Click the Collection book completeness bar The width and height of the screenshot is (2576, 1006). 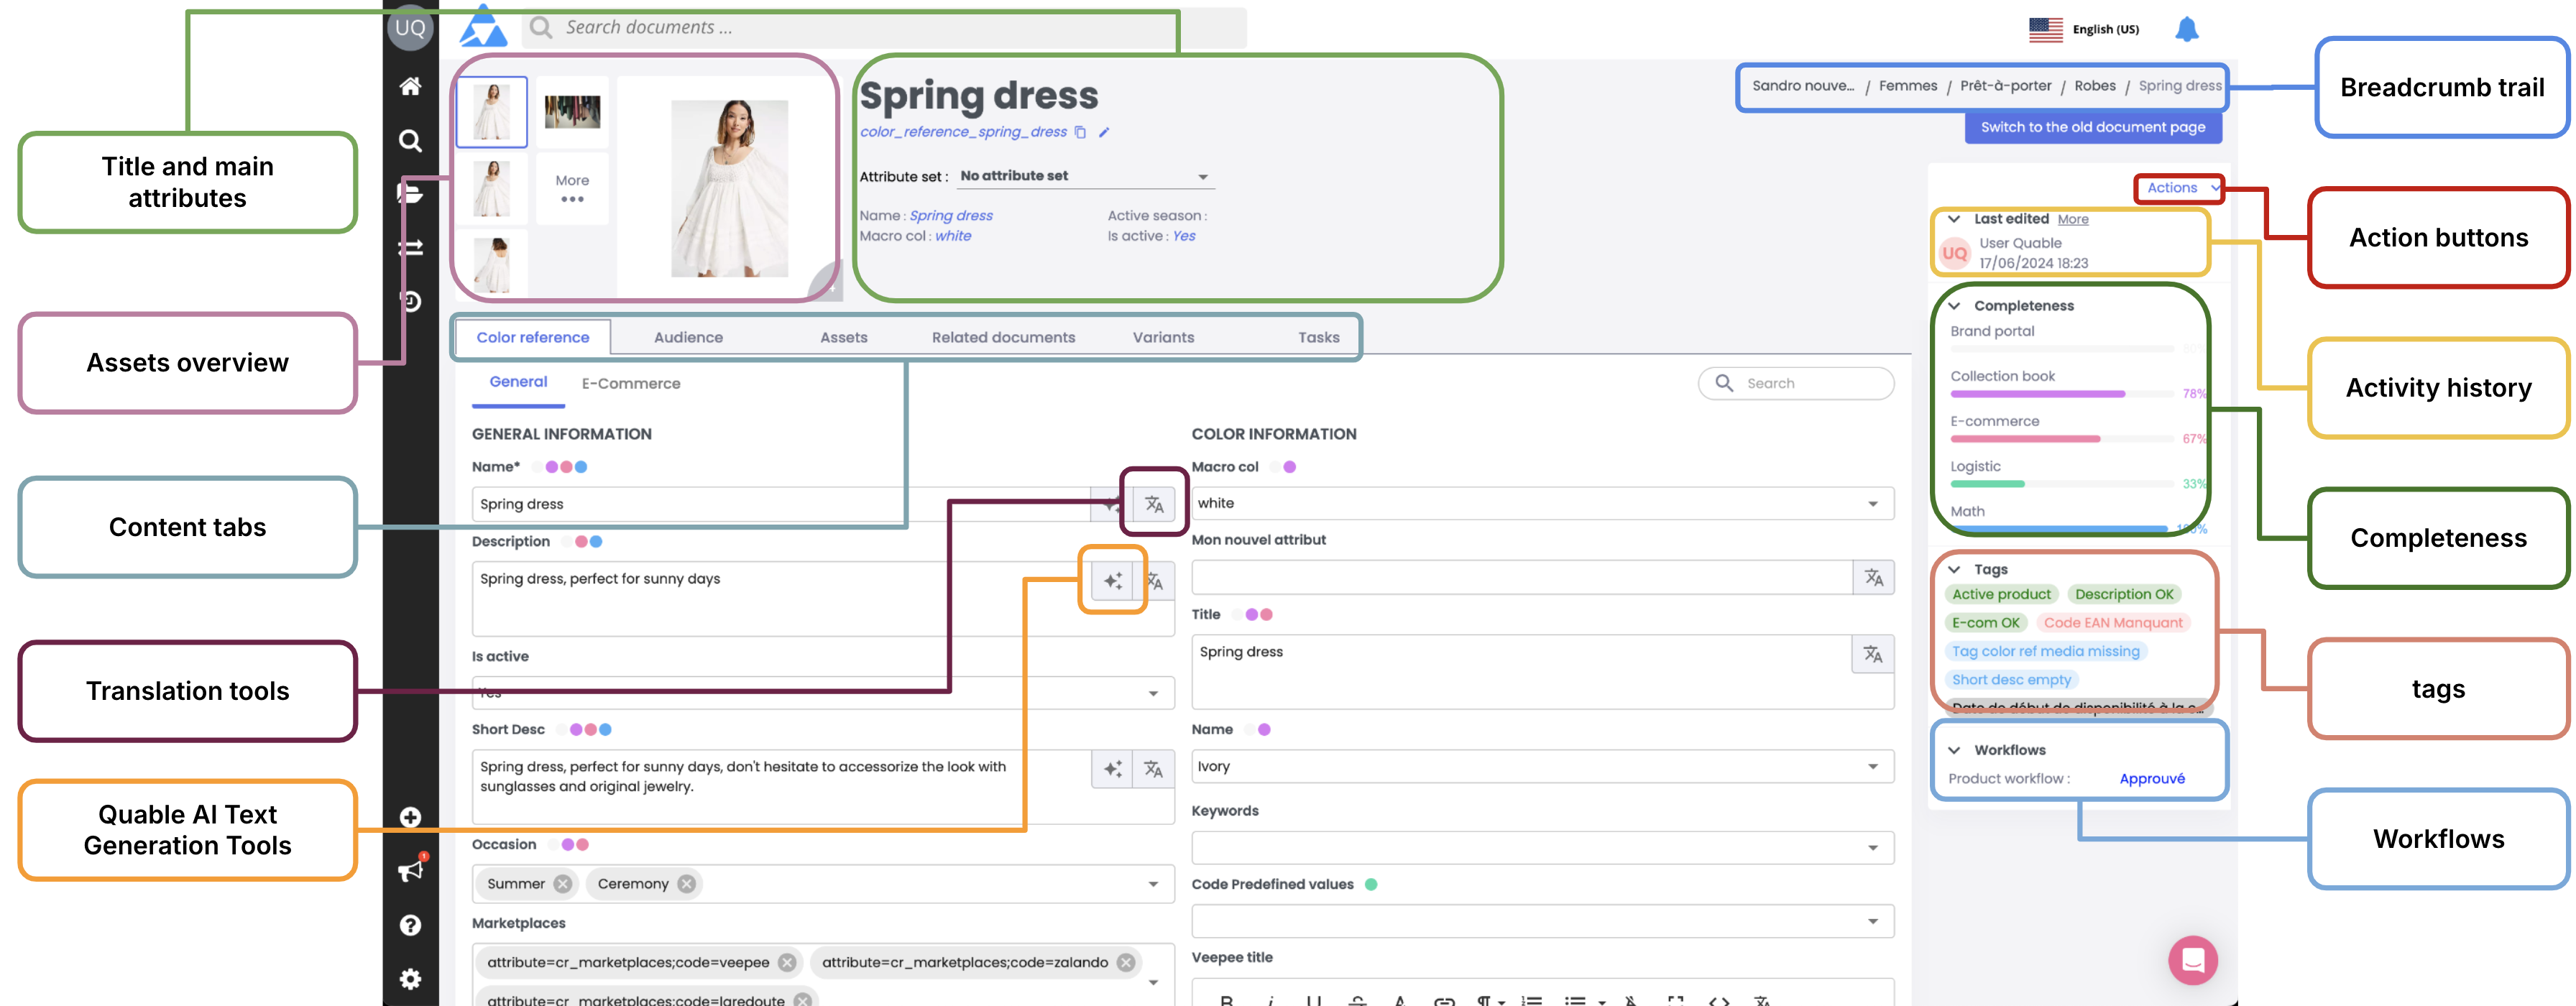[x=2037, y=394]
